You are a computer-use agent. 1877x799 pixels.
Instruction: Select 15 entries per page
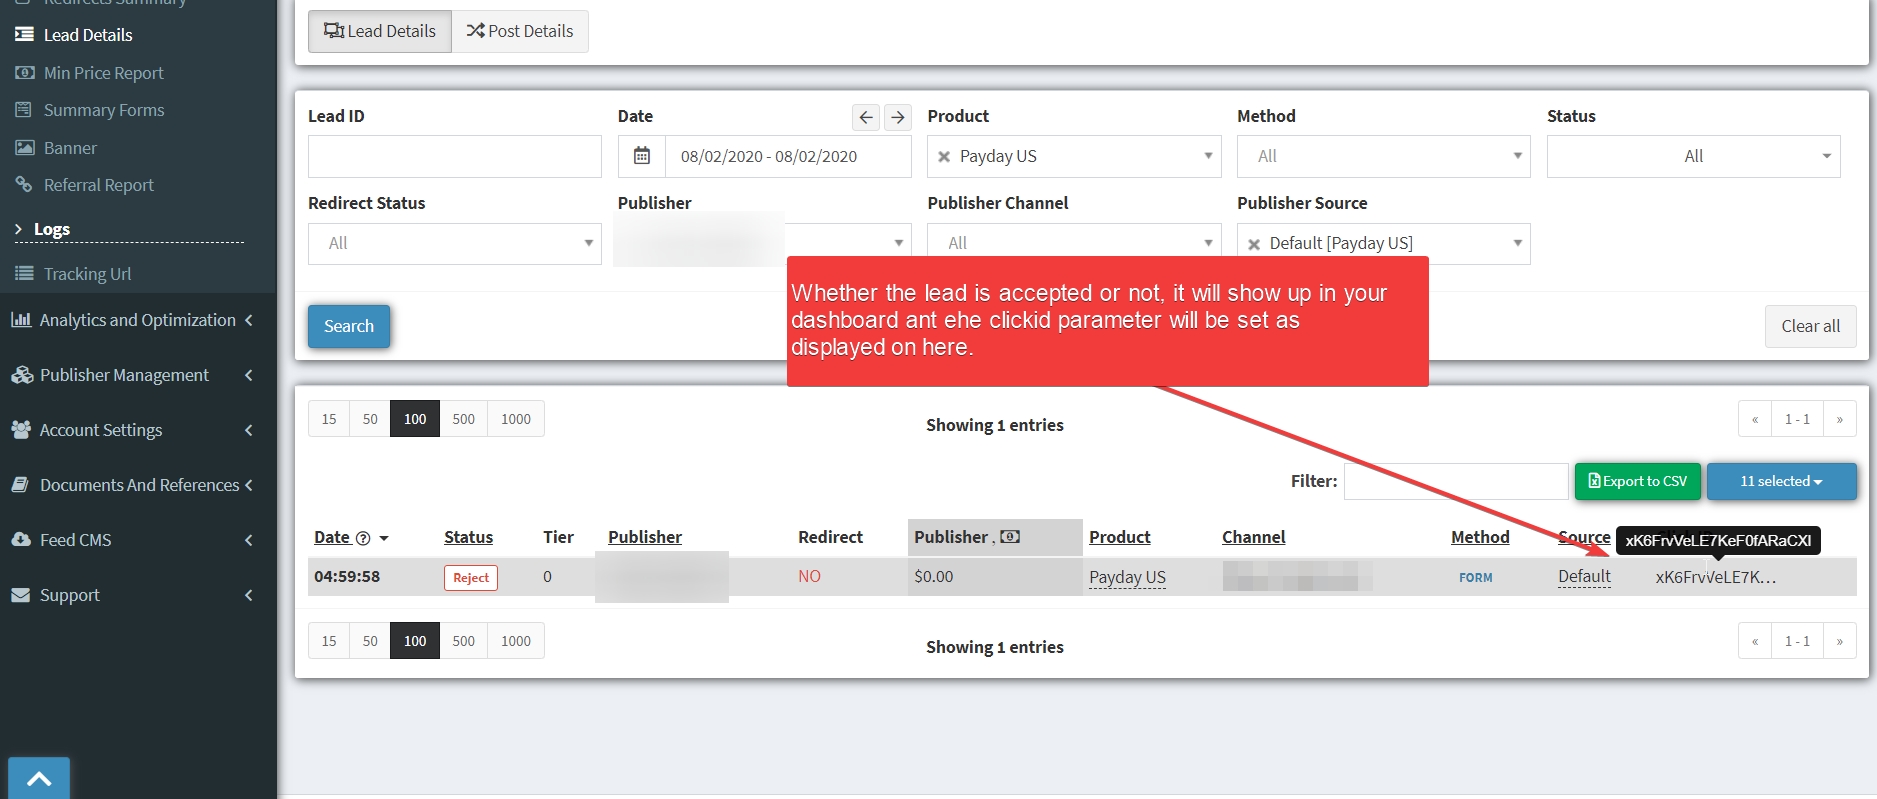pos(329,419)
